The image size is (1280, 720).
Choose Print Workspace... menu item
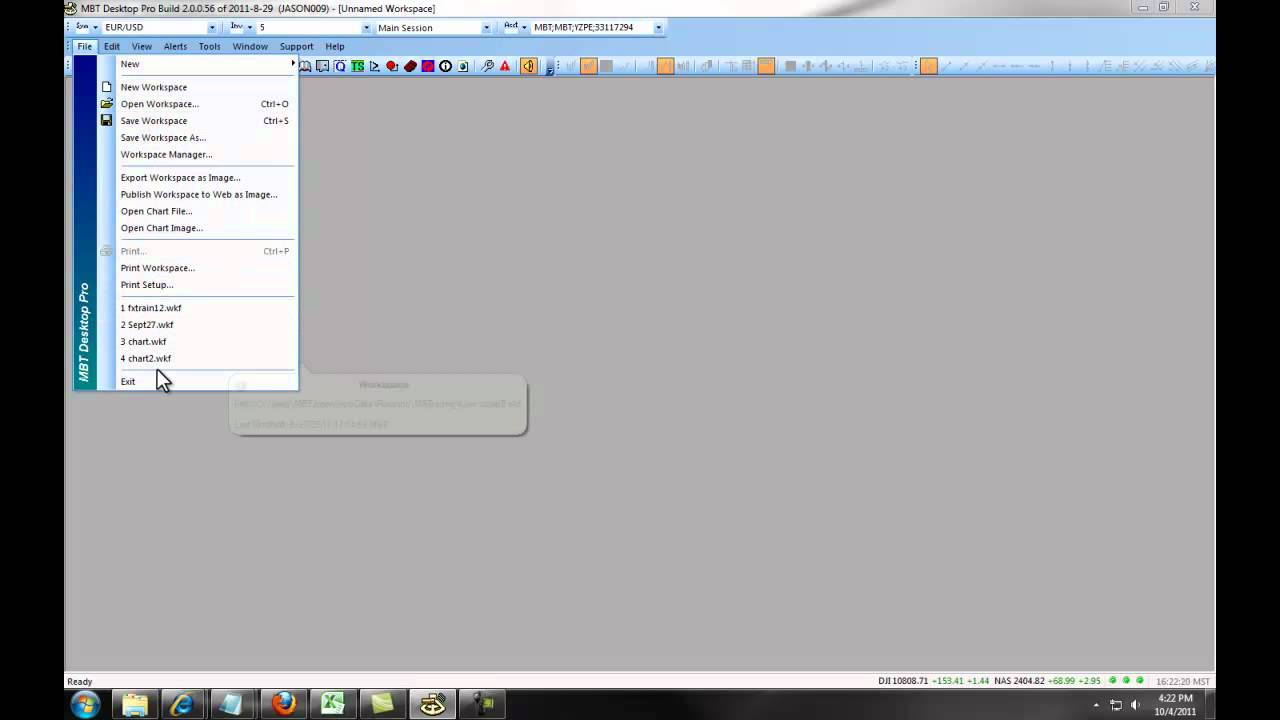point(158,268)
